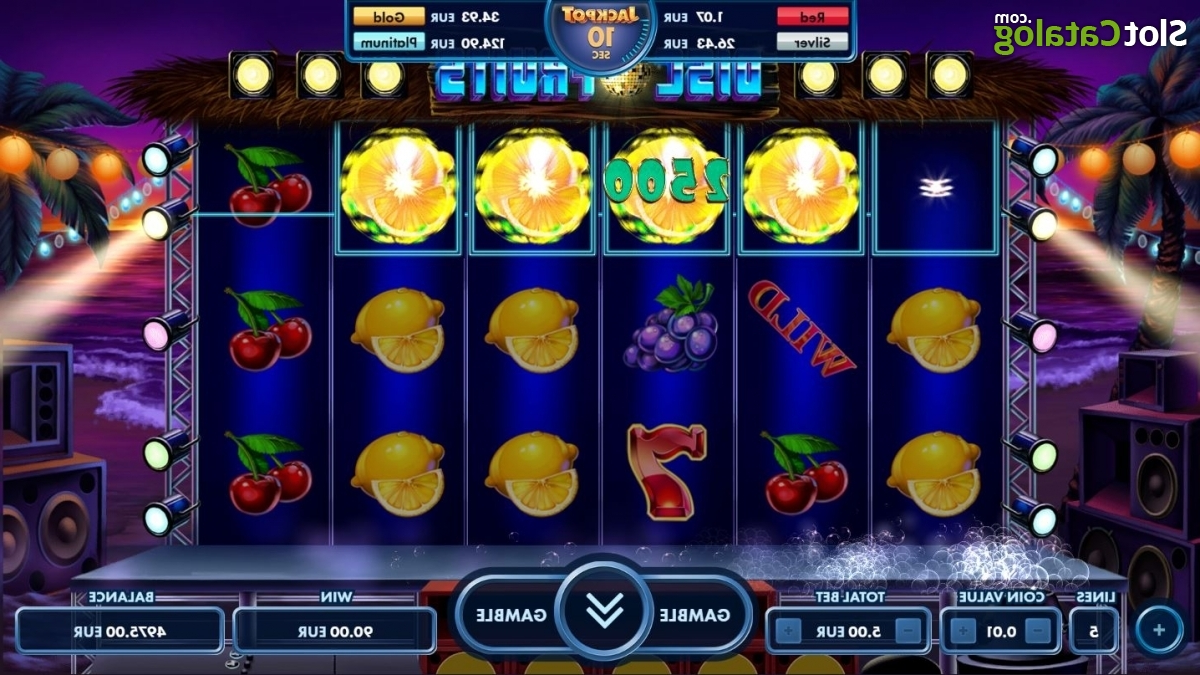Select the Silver jackpot label
1200x675 pixels.
(812, 43)
